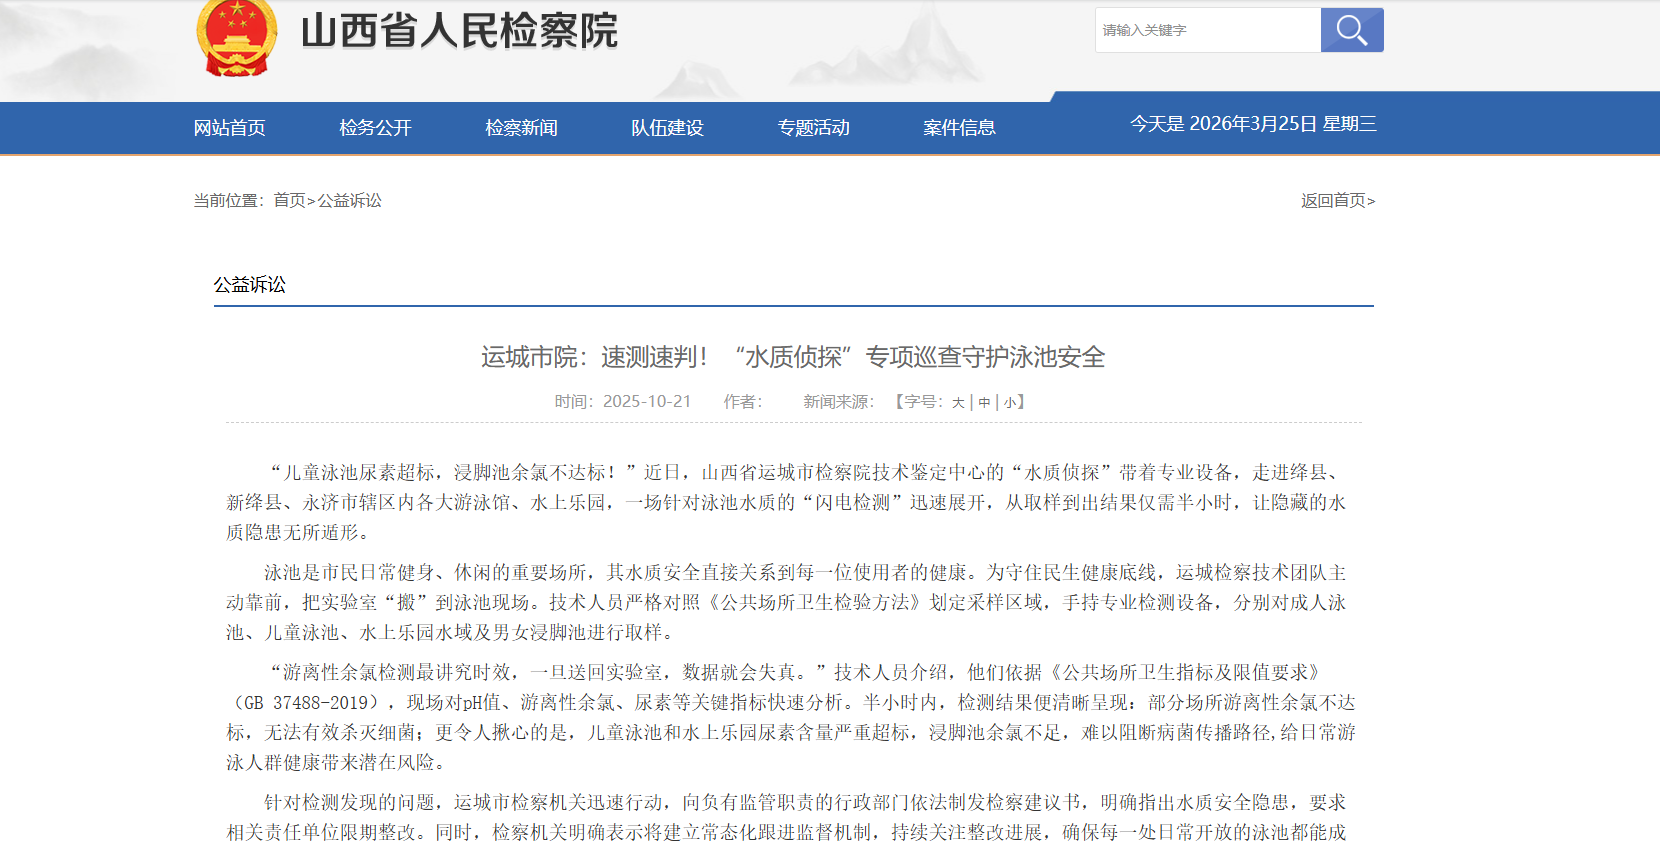Click 首页 in the breadcrumb

click(x=289, y=201)
